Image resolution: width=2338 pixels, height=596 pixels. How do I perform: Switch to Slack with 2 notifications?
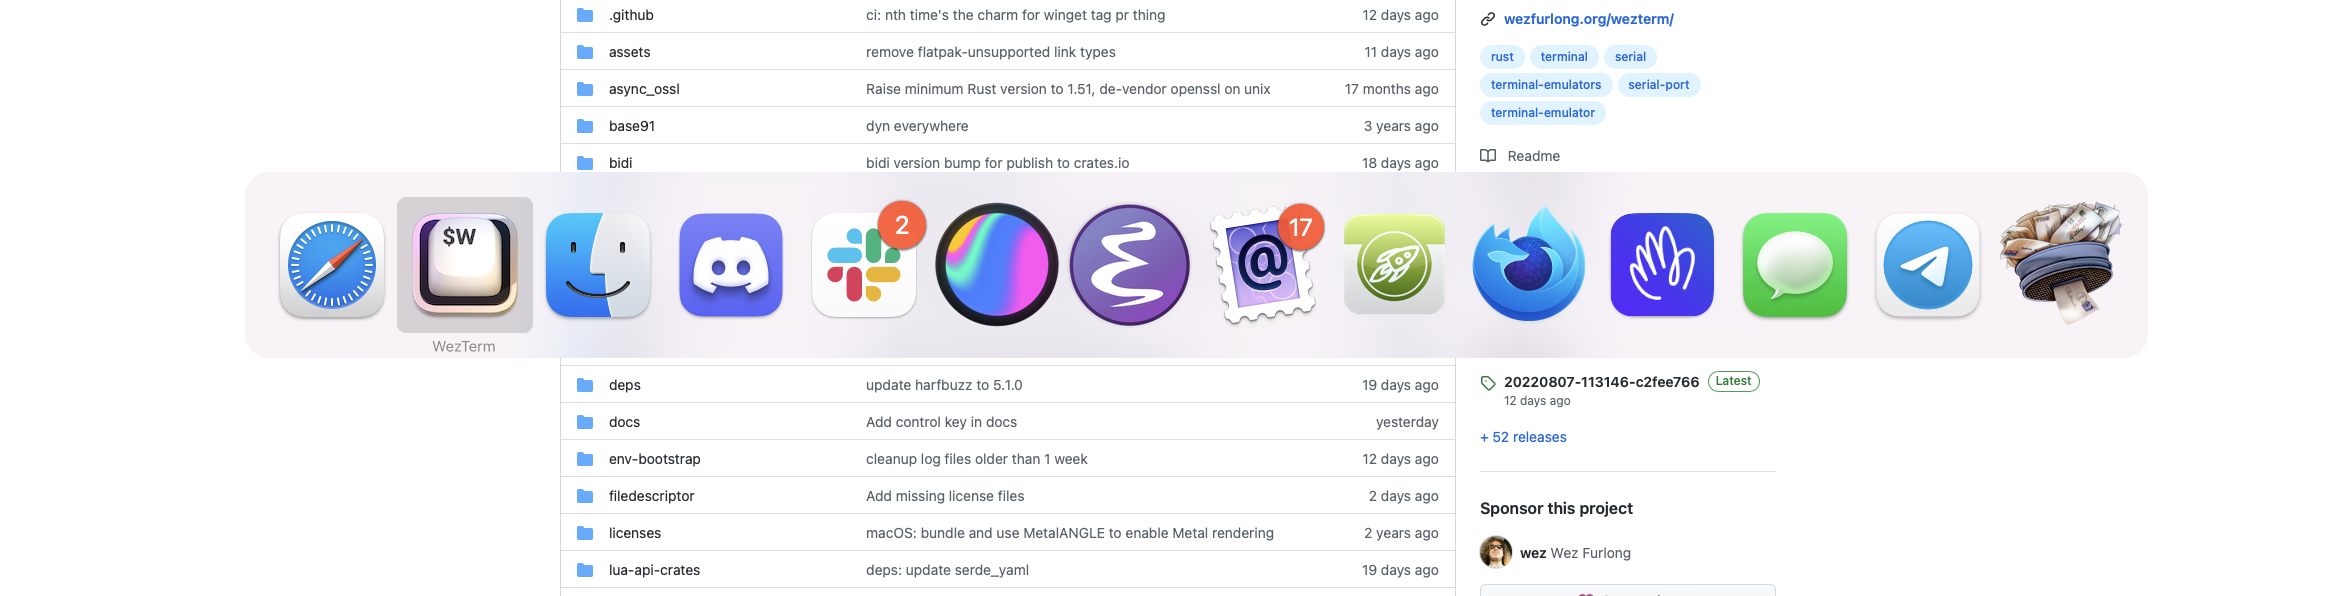(x=864, y=265)
